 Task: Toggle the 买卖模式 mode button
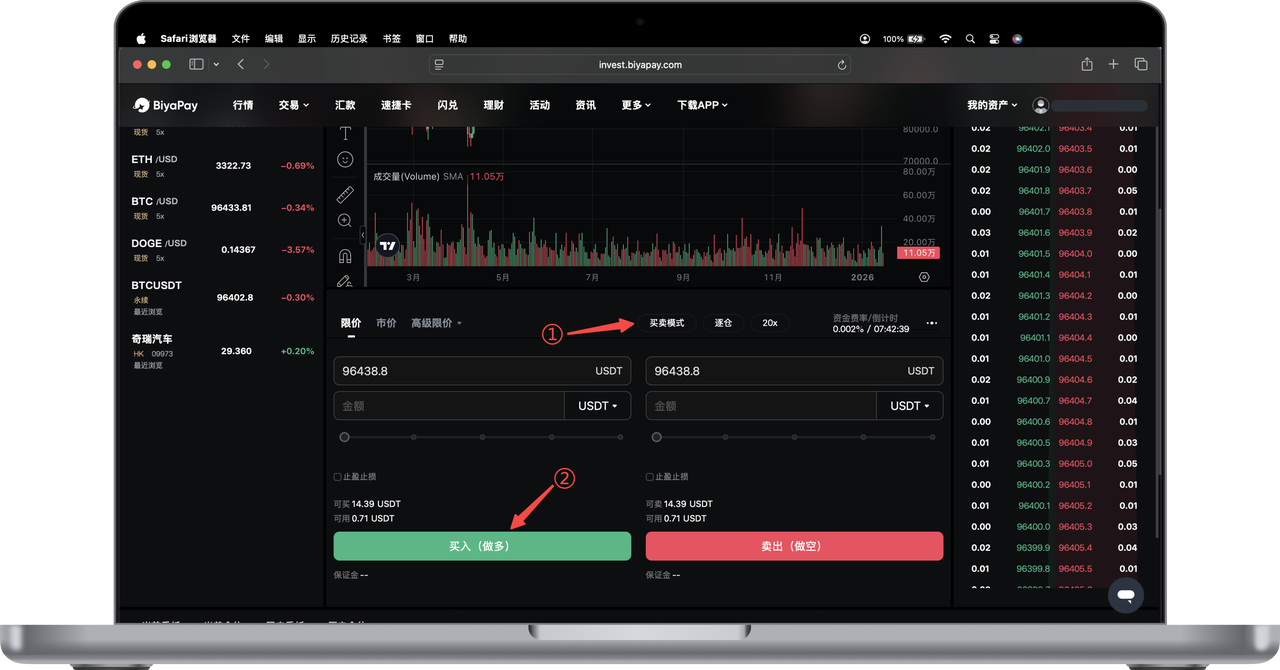click(666, 323)
